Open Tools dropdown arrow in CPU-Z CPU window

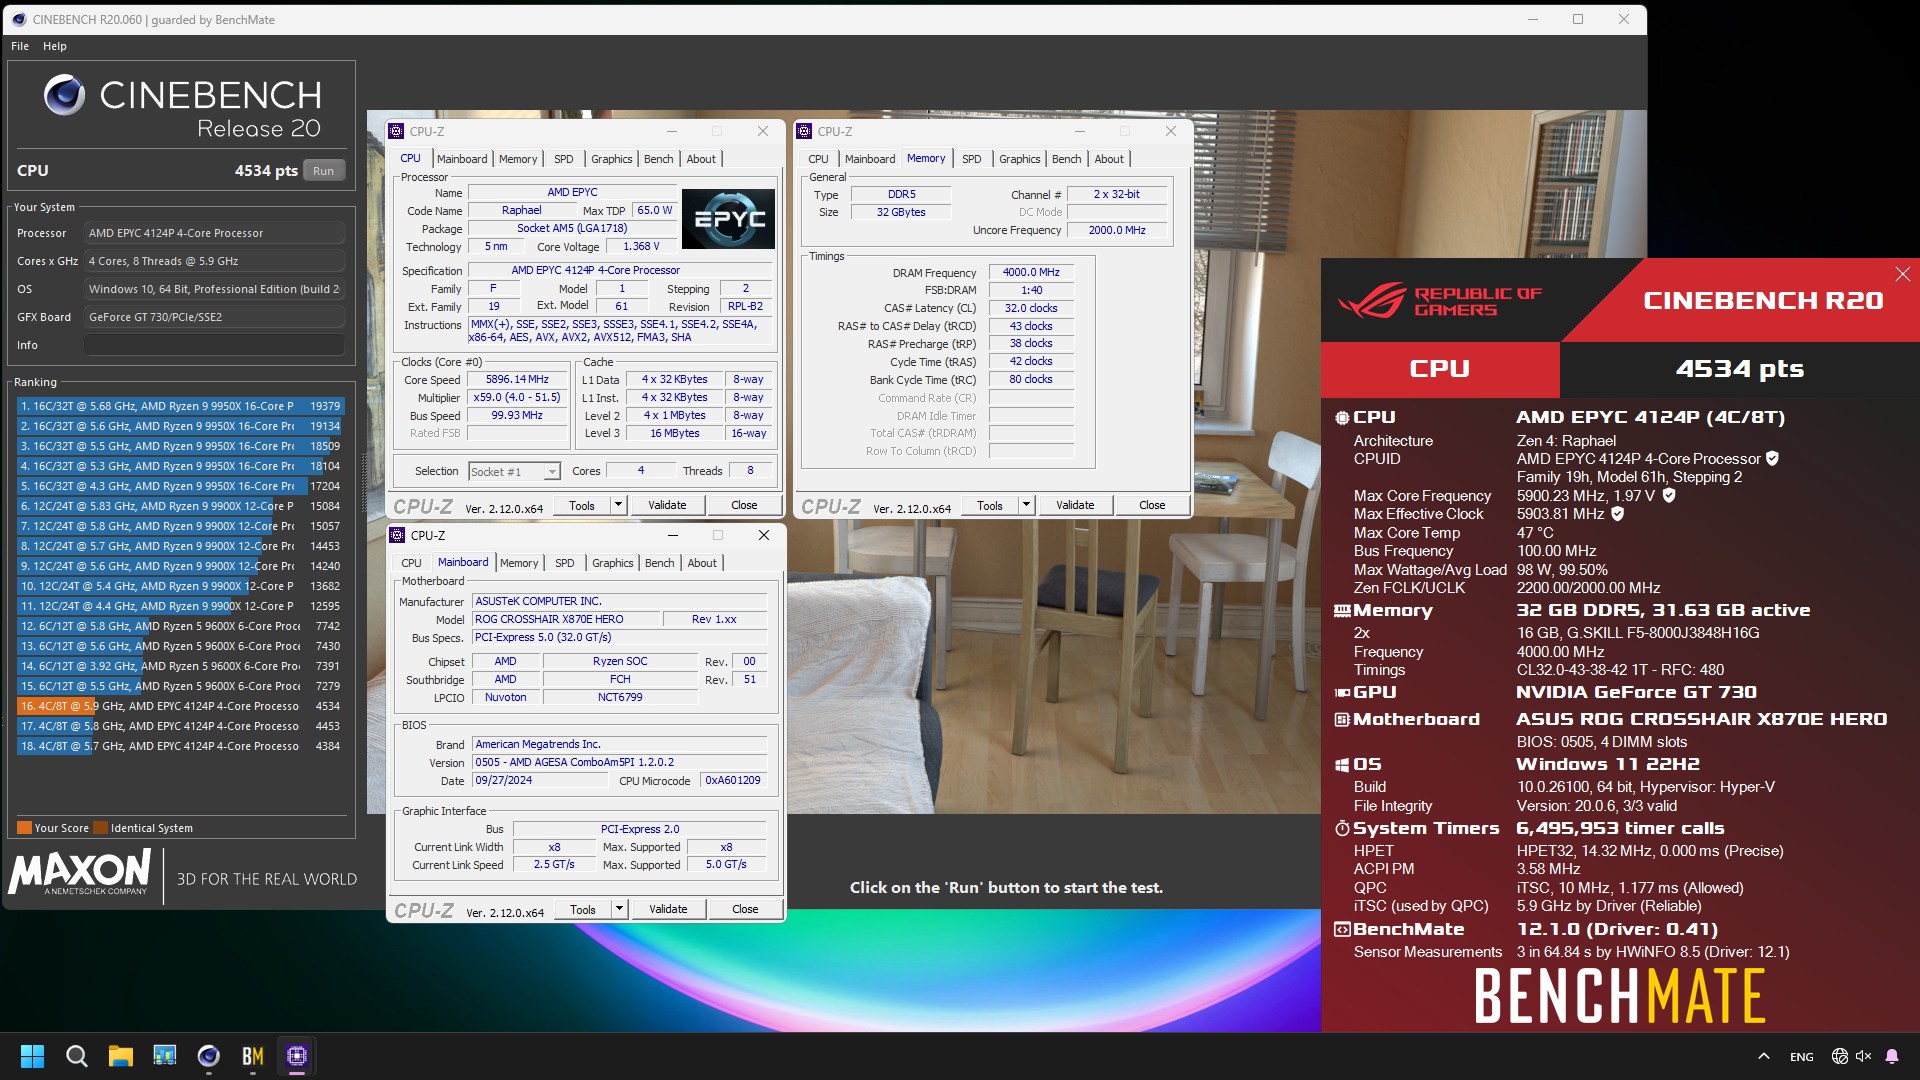point(618,505)
